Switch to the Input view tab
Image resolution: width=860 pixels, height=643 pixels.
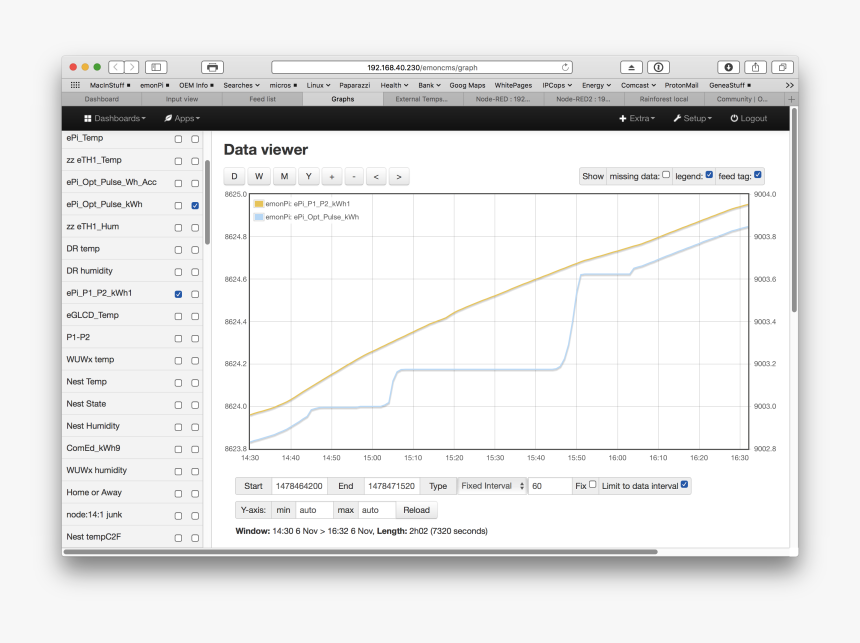(182, 99)
